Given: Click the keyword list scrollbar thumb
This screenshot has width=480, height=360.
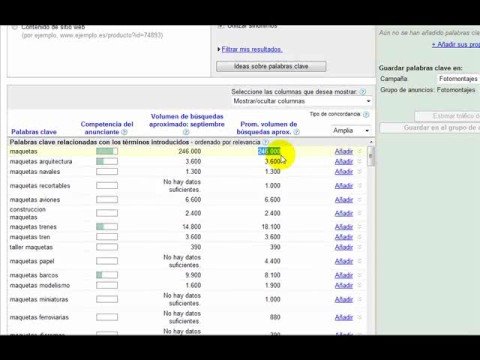Looking at the screenshot, I should tap(371, 156).
